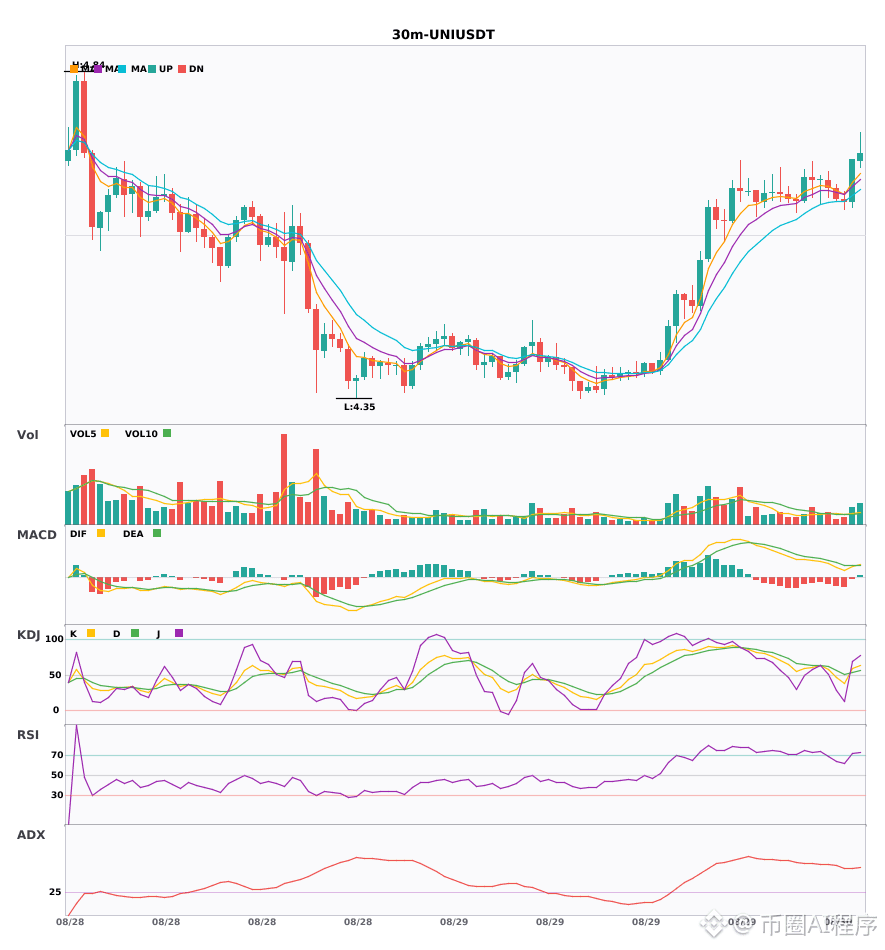
Task: Click the purple J line legend swatch
Action: coord(179,633)
